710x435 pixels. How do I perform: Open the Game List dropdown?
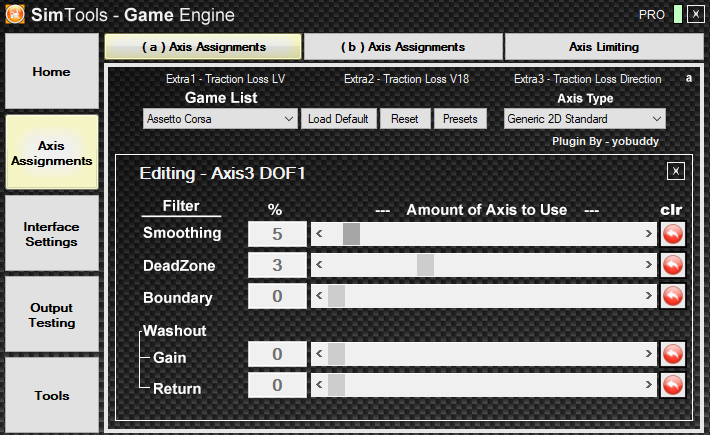(x=220, y=119)
